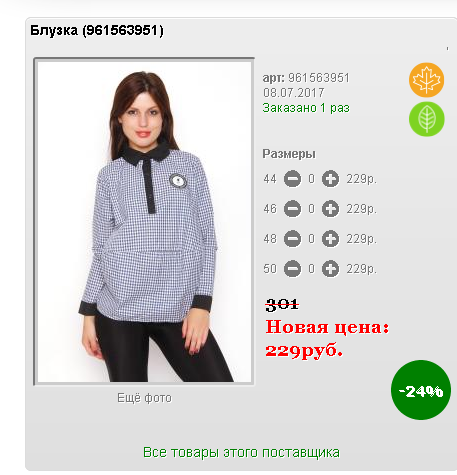Decrease quantity for size 44
Viewport: 457px width, 475px height.
(292, 179)
